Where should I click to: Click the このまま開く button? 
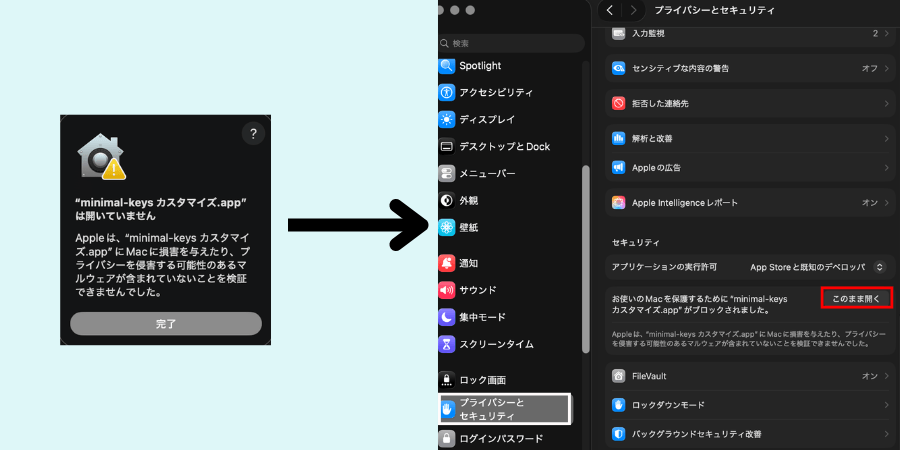[856, 298]
